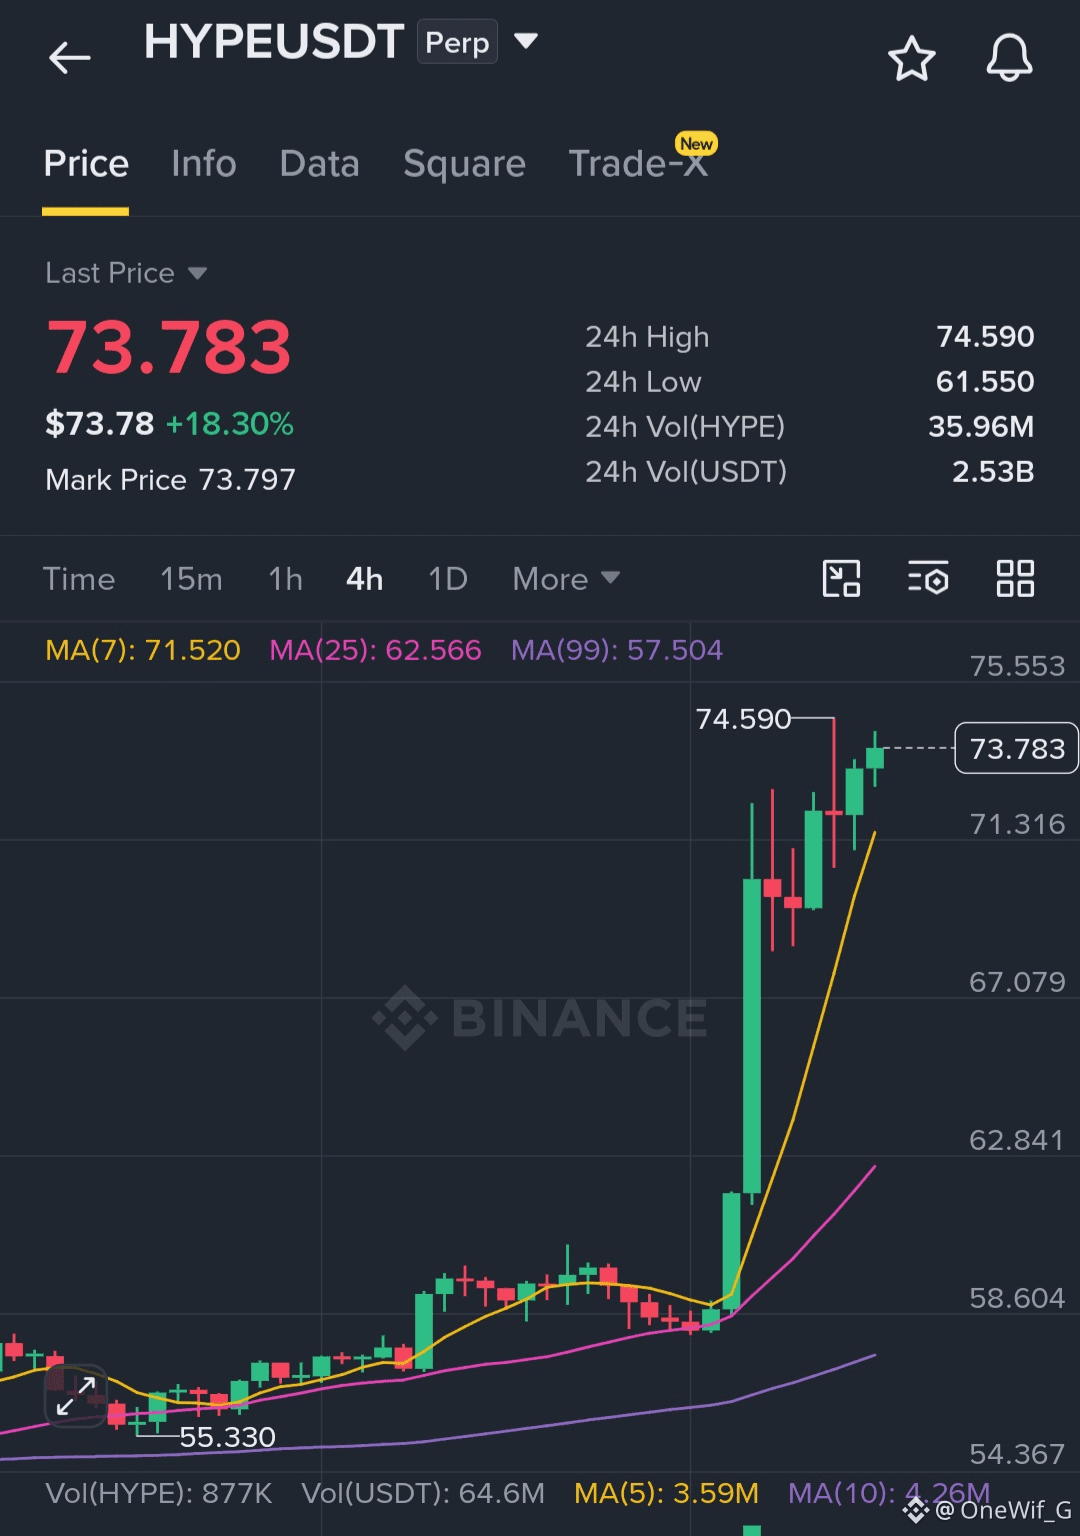Tap the latest green candlestick
The height and width of the screenshot is (1536, 1080).
[875, 757]
